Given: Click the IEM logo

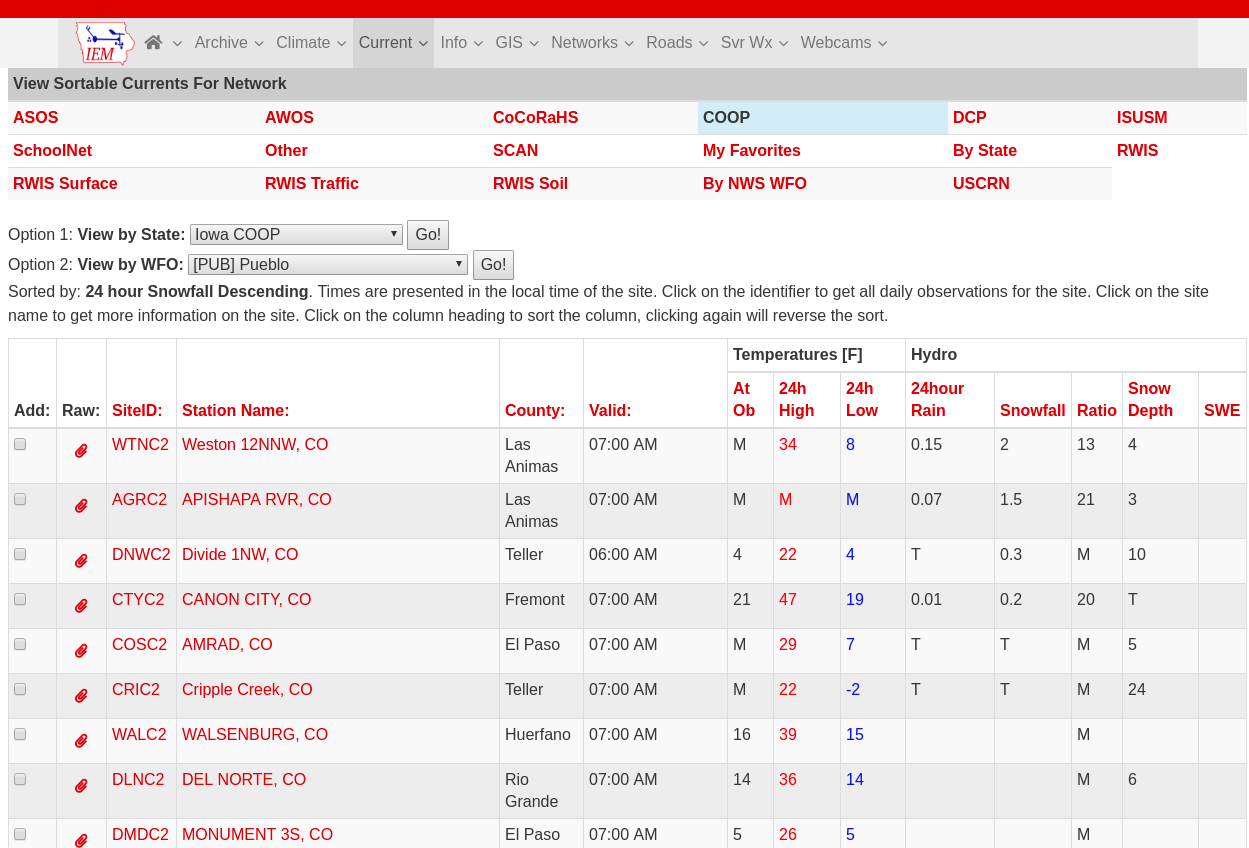Looking at the screenshot, I should [x=105, y=43].
